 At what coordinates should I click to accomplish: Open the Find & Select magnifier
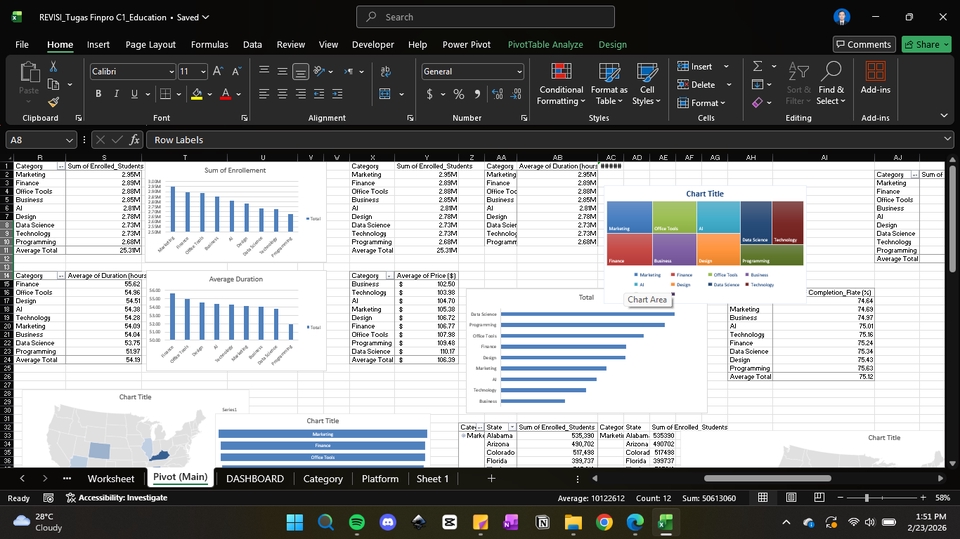pyautogui.click(x=831, y=84)
